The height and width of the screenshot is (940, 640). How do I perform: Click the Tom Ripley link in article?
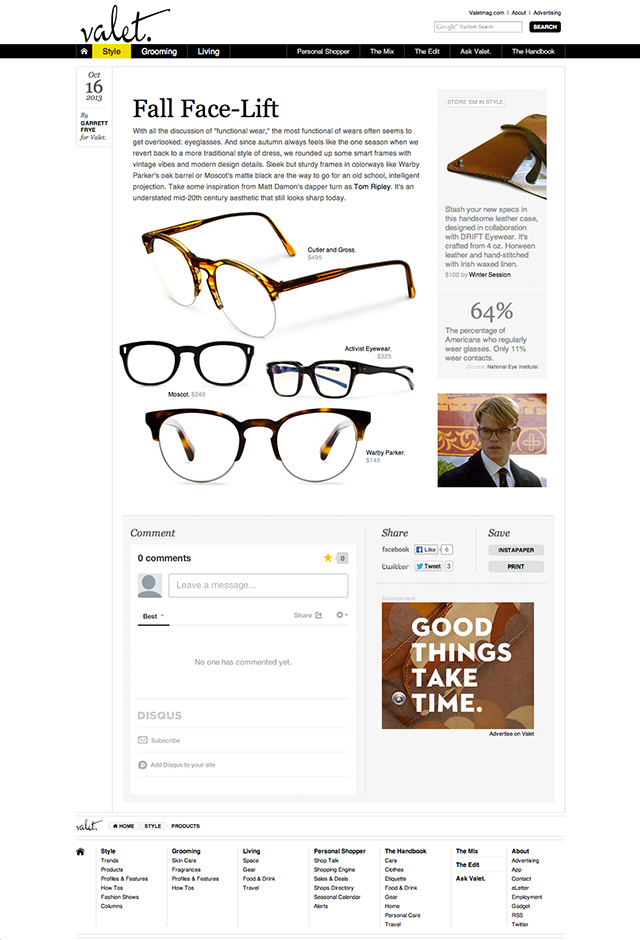[372, 186]
